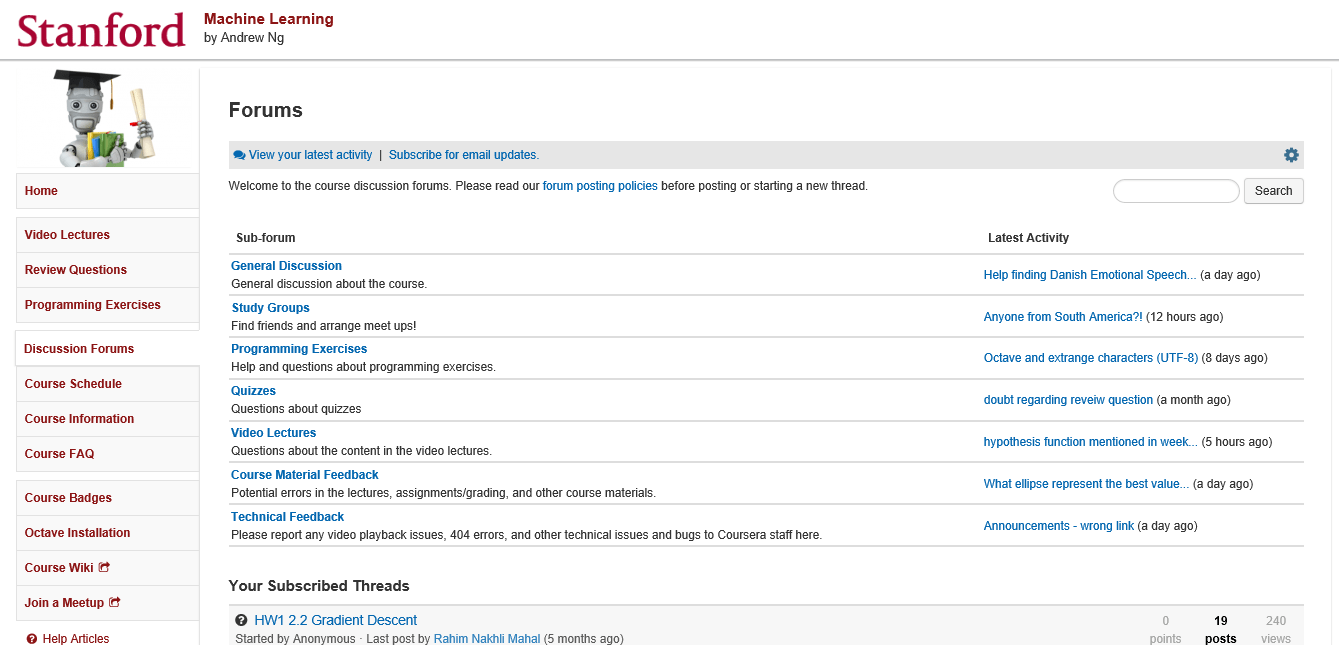The image size is (1339, 645).
Task: Open Help Articles via its question-mark icon
Action: coord(31,638)
